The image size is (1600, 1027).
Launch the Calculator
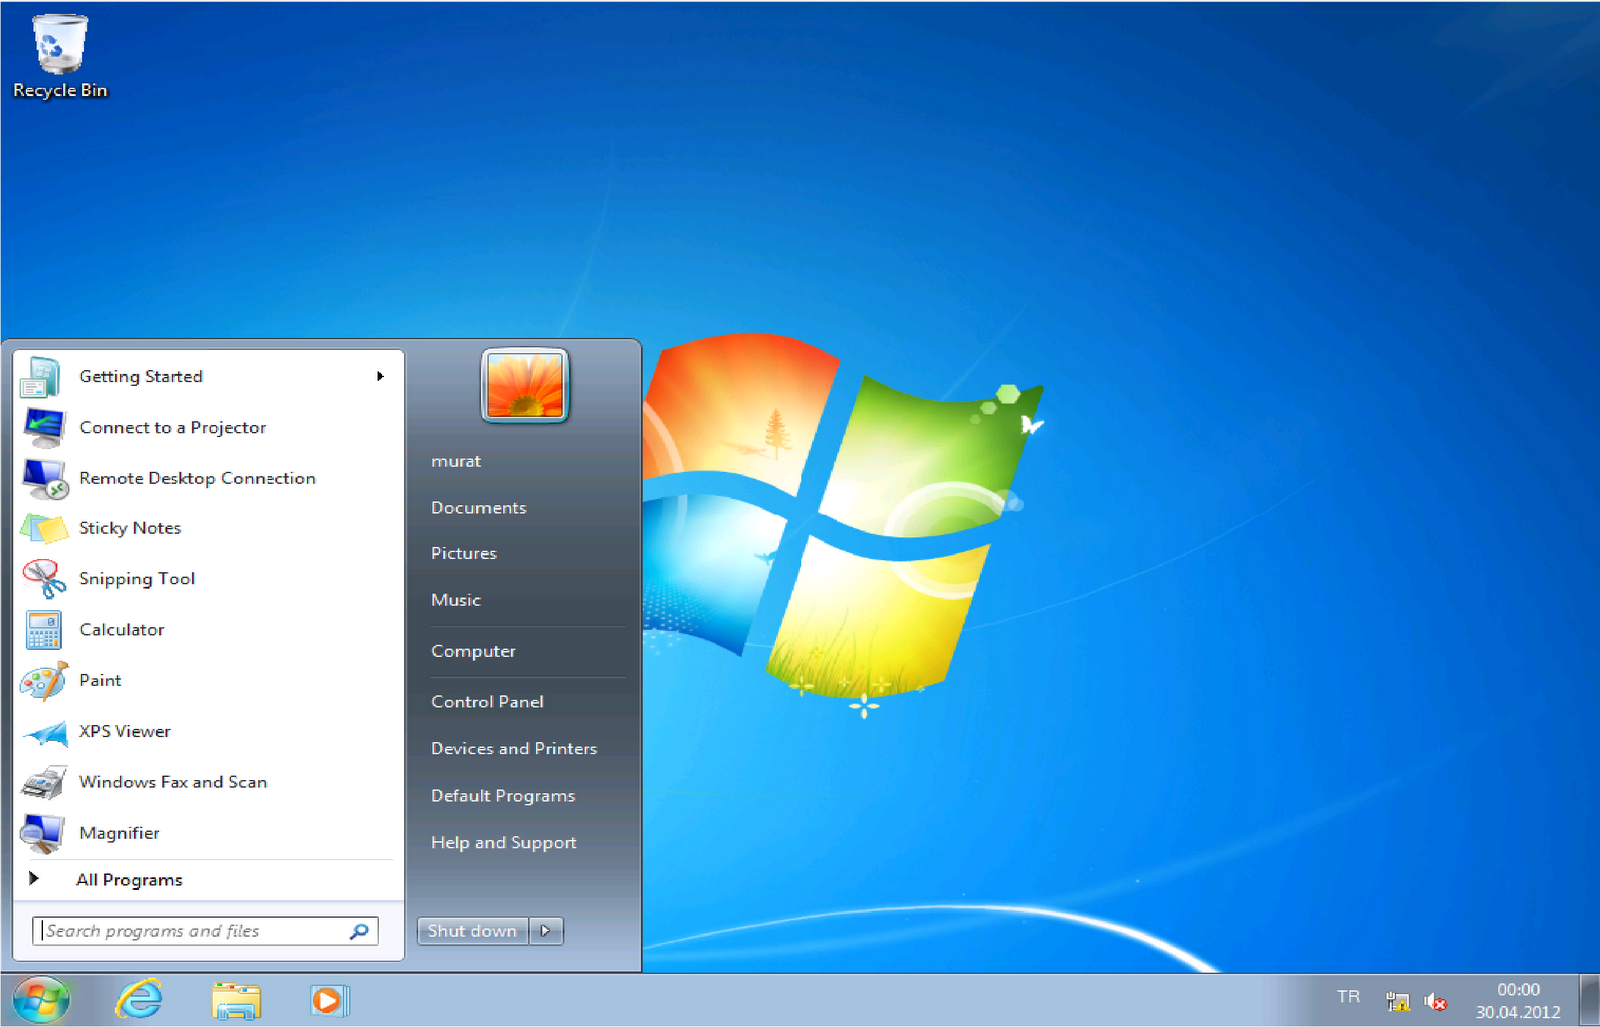[121, 629]
